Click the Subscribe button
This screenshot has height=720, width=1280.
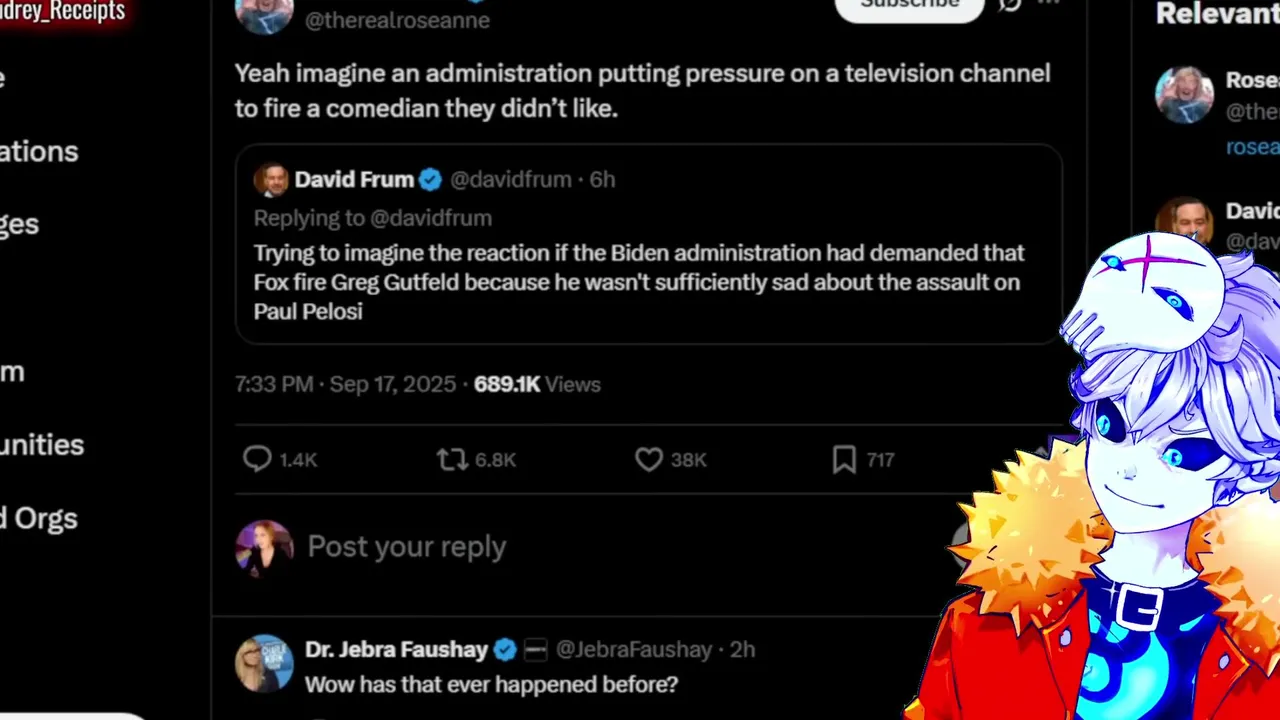point(910,5)
